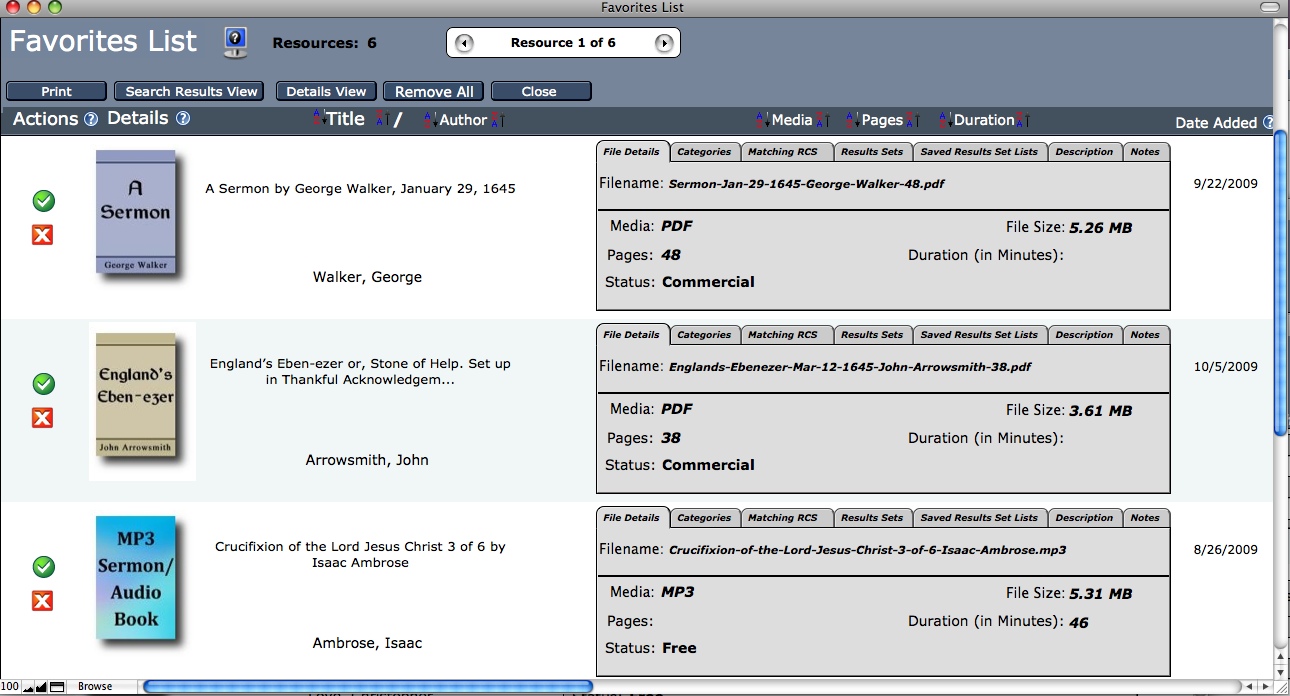The width and height of the screenshot is (1290, 696).
Task: Open the Favorites List help monitor icon
Action: point(235,41)
